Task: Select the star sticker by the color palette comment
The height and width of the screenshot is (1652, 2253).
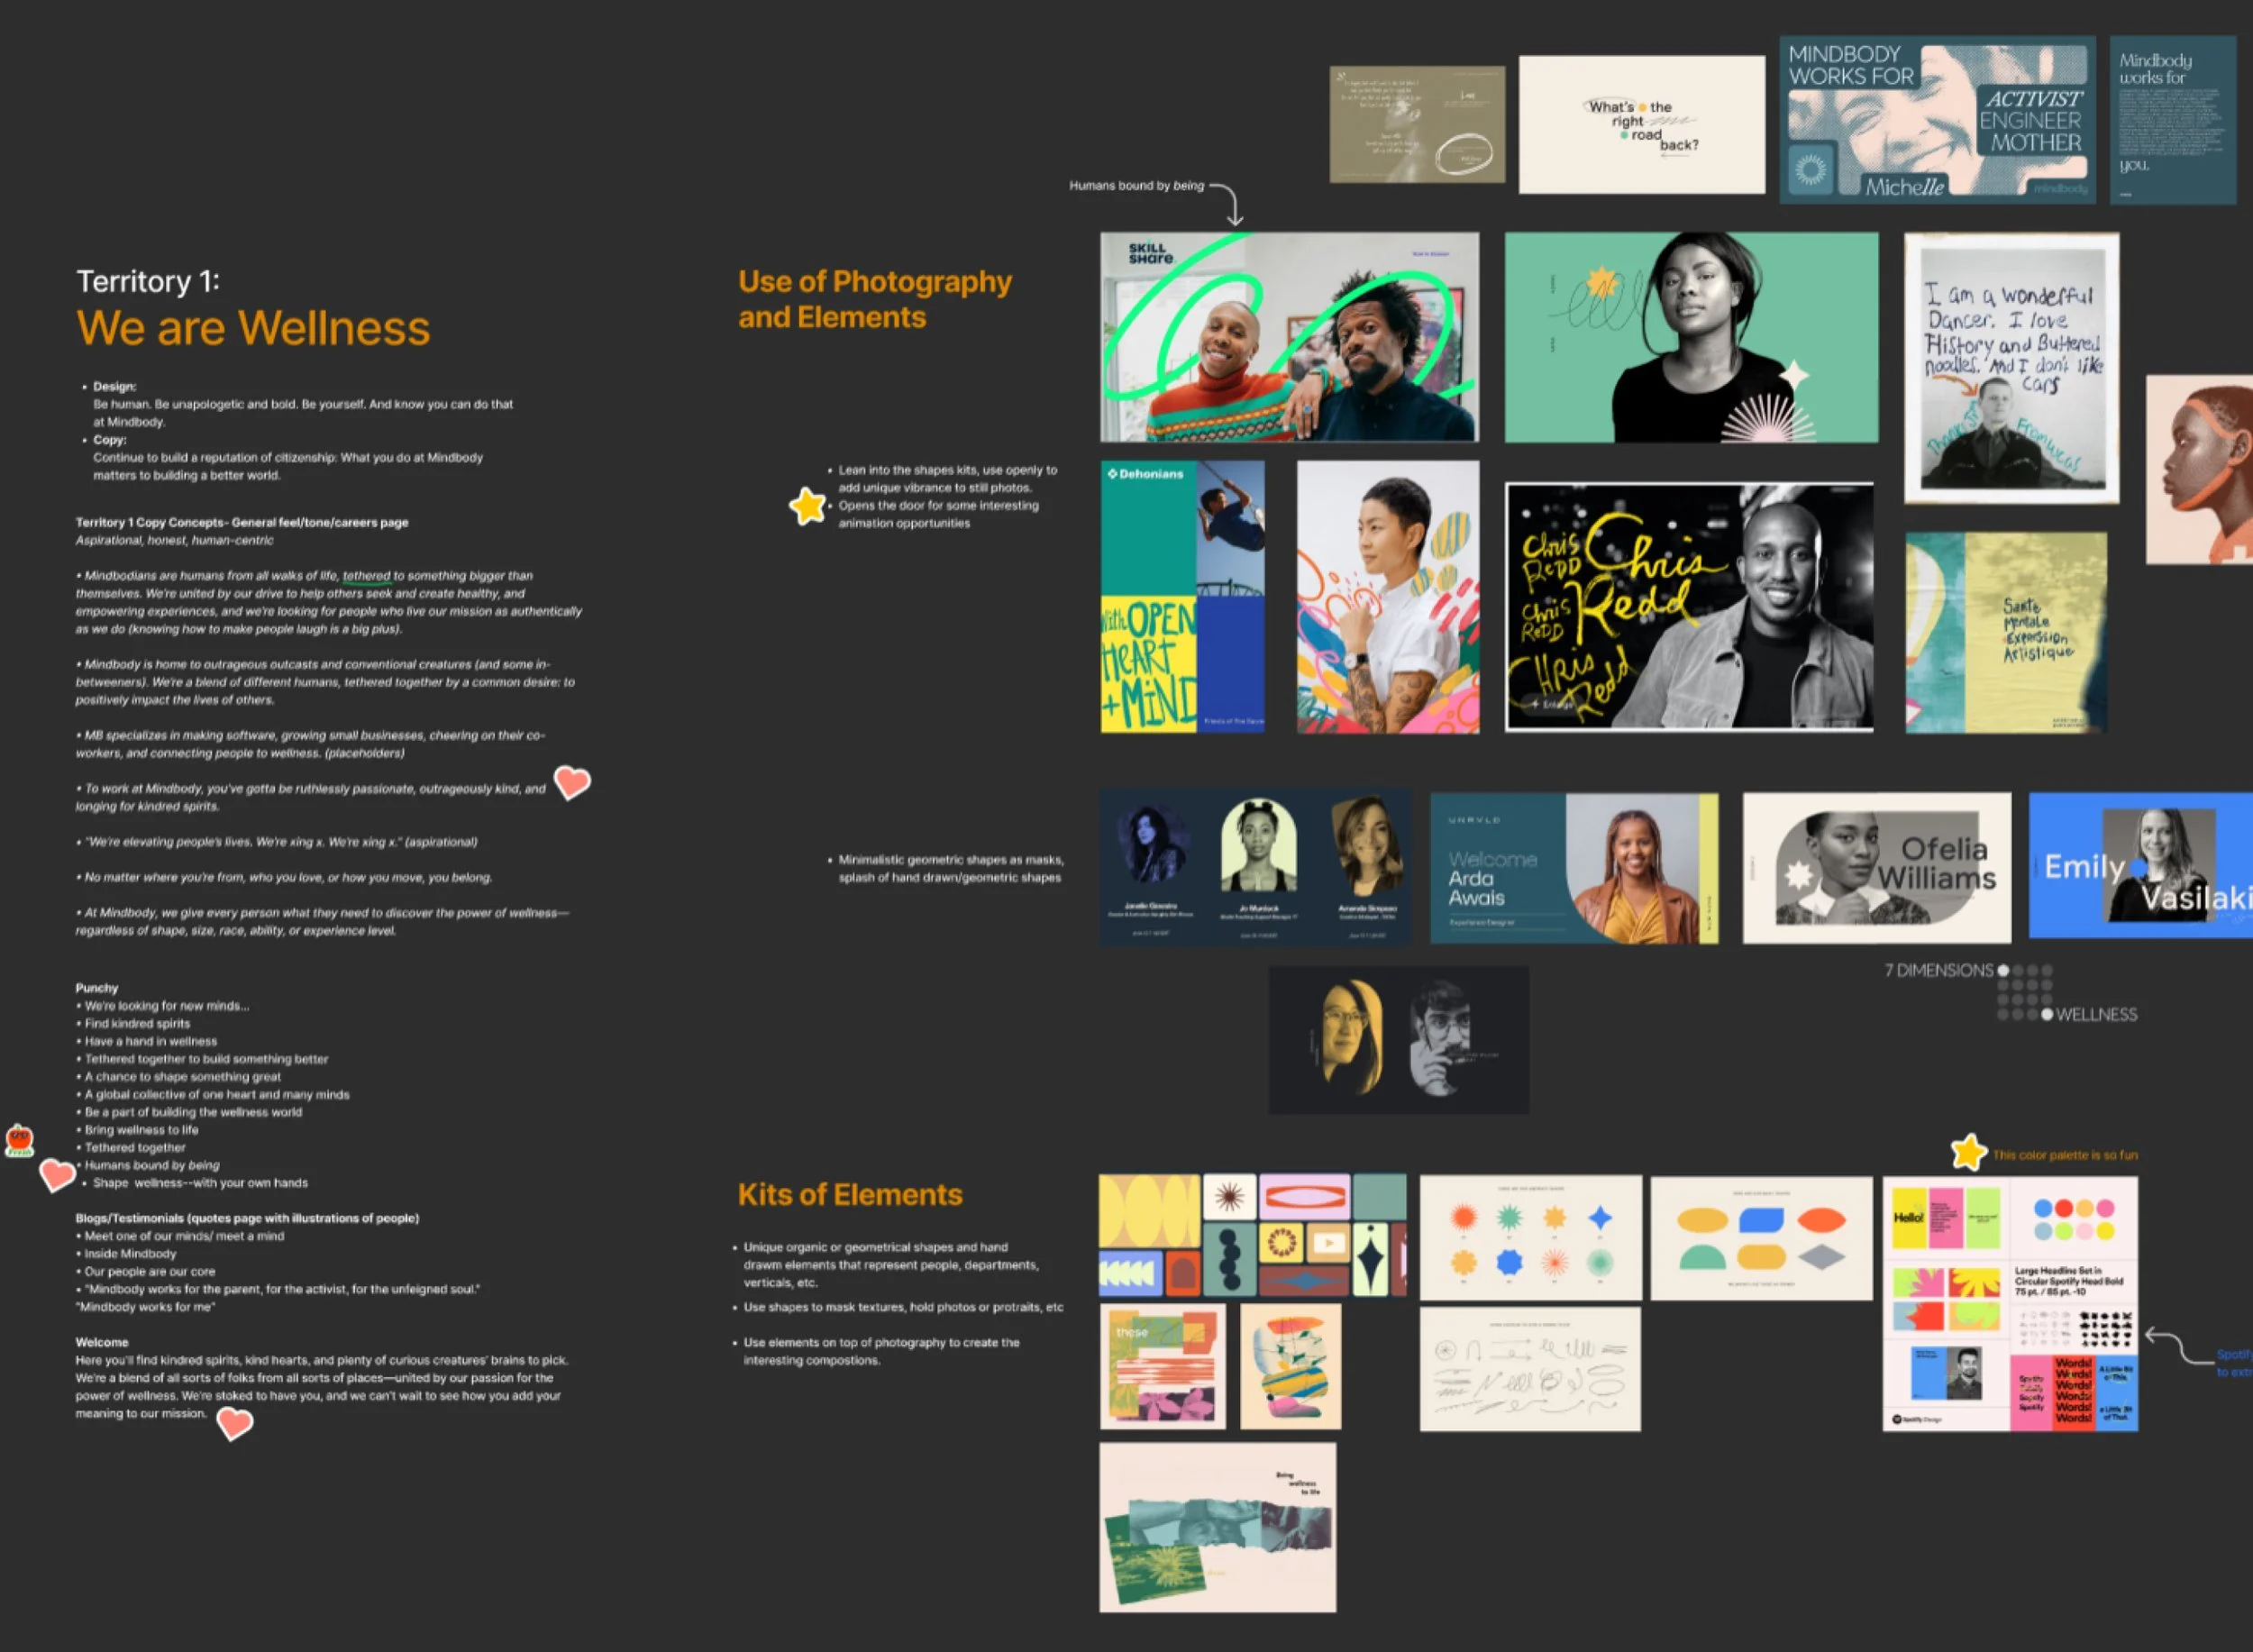Action: point(1967,1152)
